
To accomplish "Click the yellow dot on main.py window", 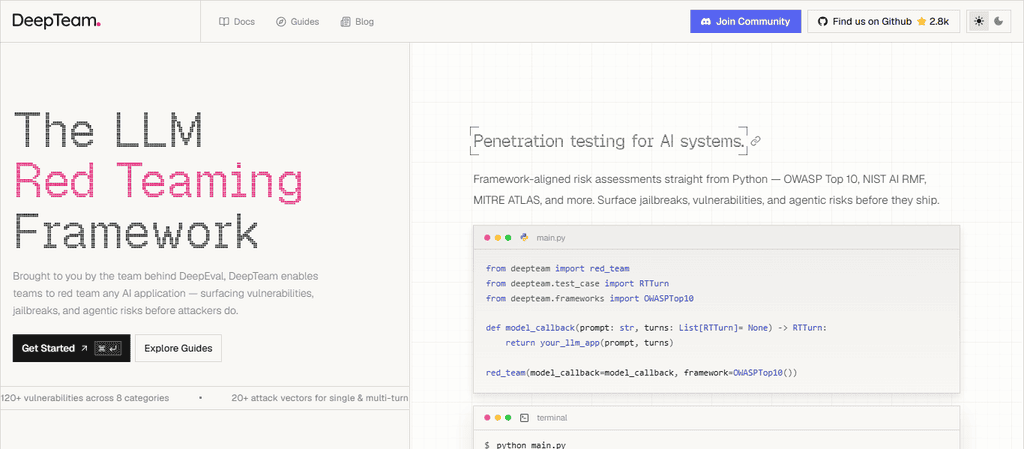I will click(498, 238).
